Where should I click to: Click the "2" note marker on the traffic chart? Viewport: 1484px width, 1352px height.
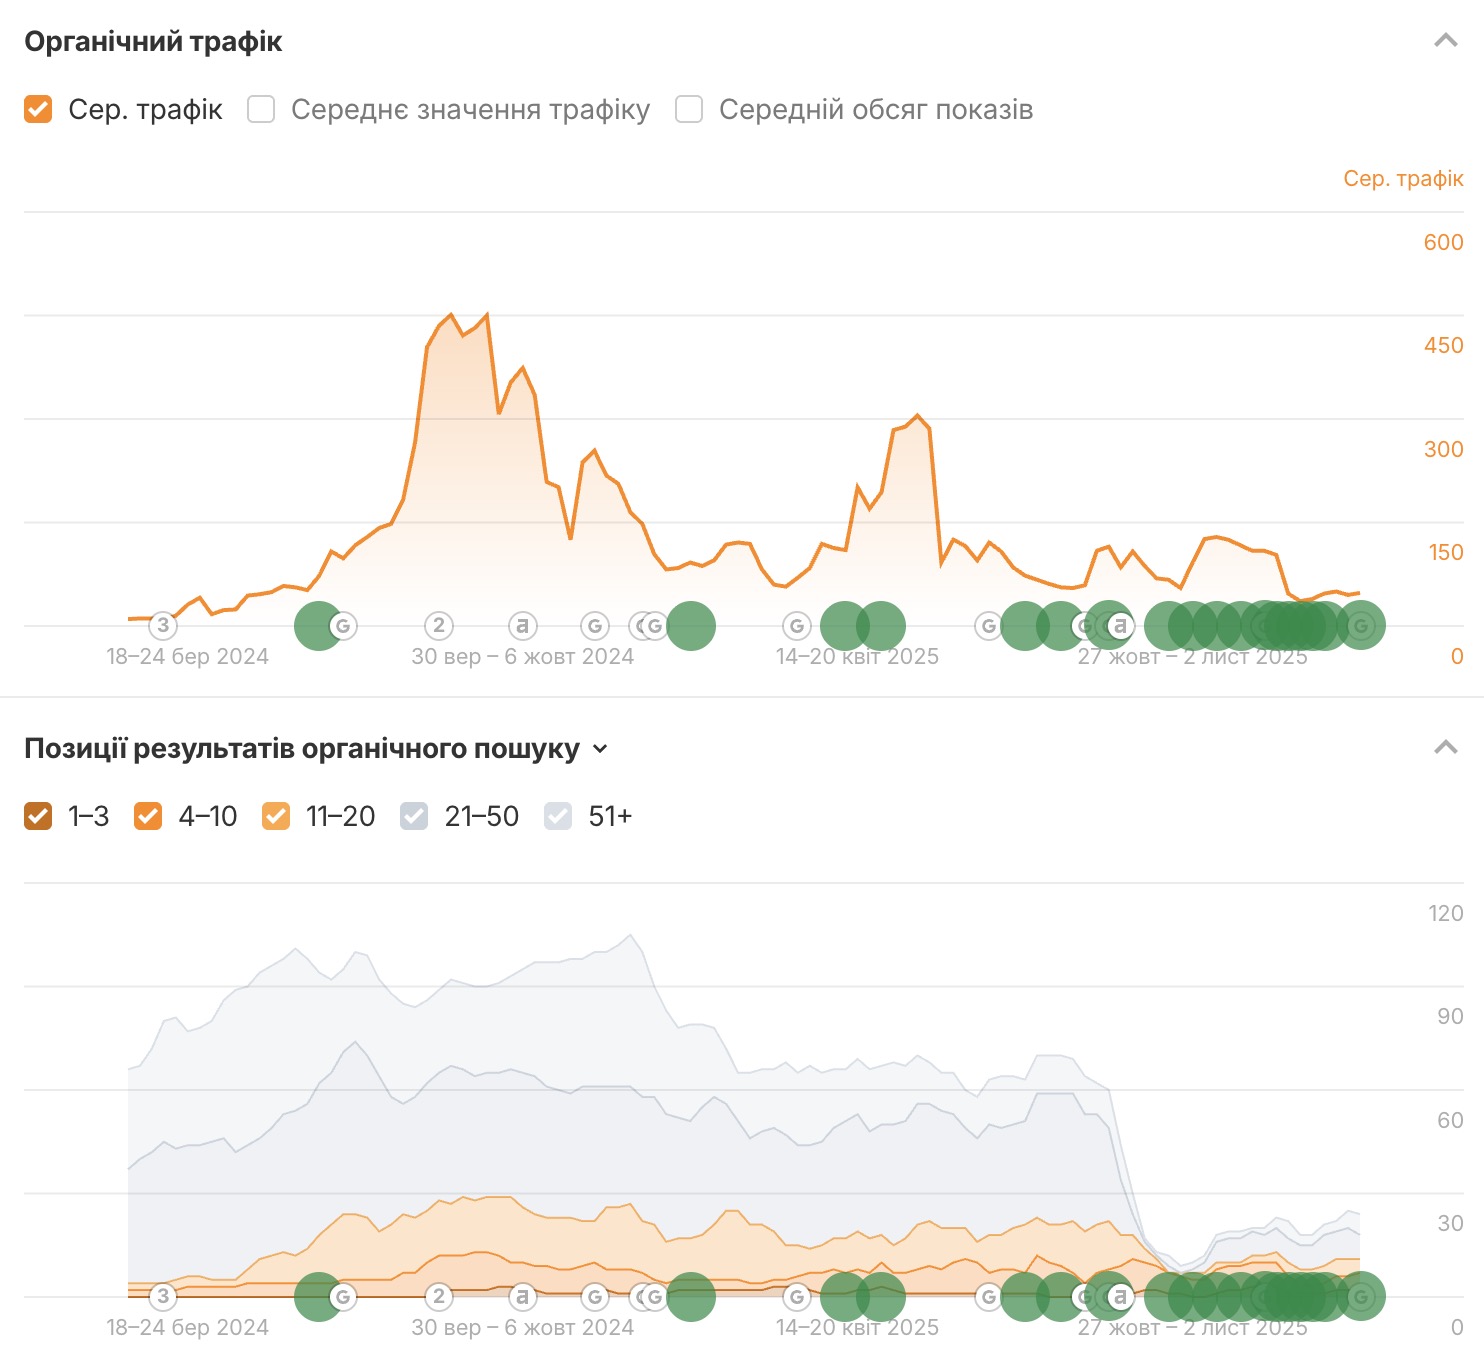438,626
